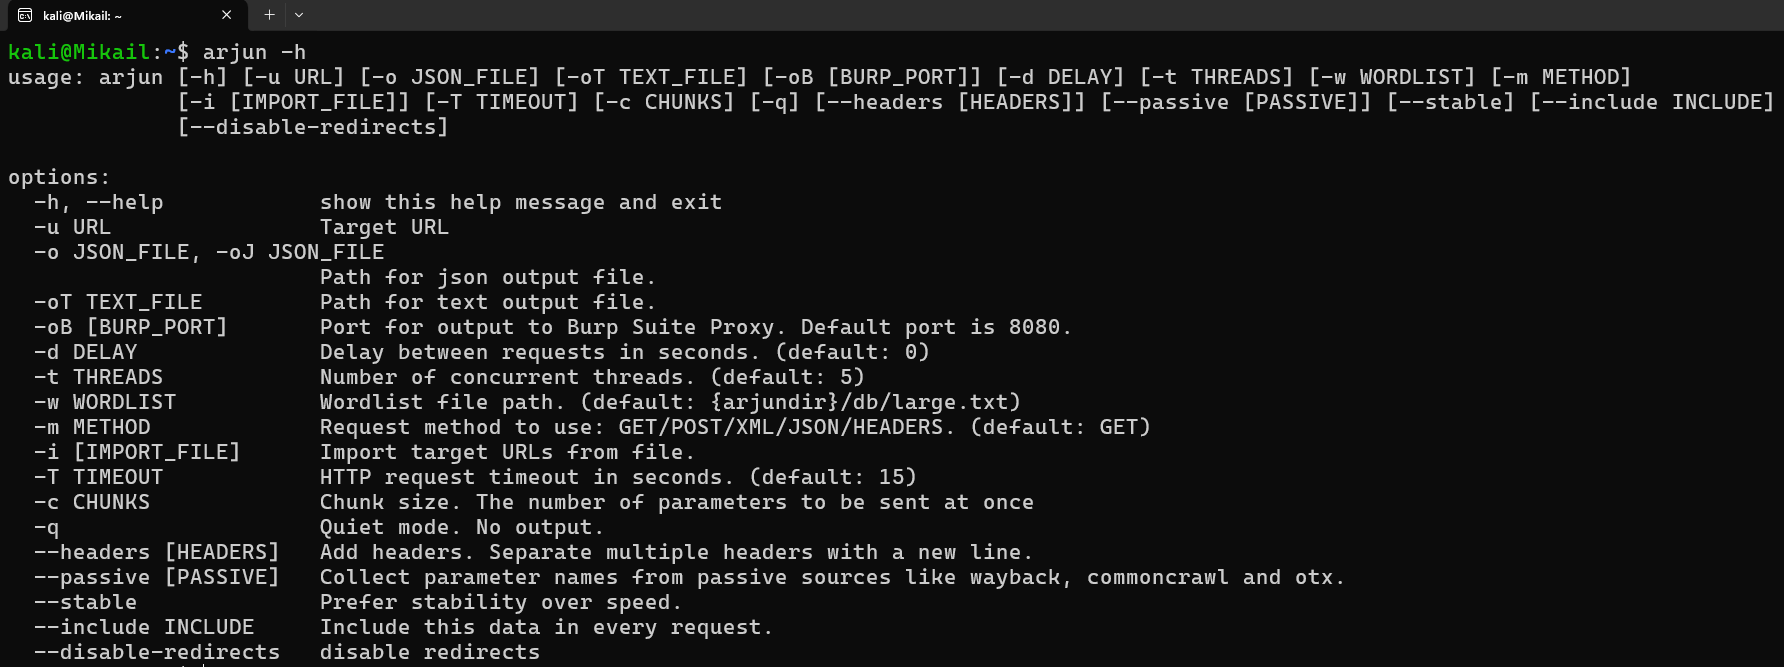Viewport: 1784px width, 667px height.
Task: Click the typed 'arjun -h' command
Action: click(254, 52)
